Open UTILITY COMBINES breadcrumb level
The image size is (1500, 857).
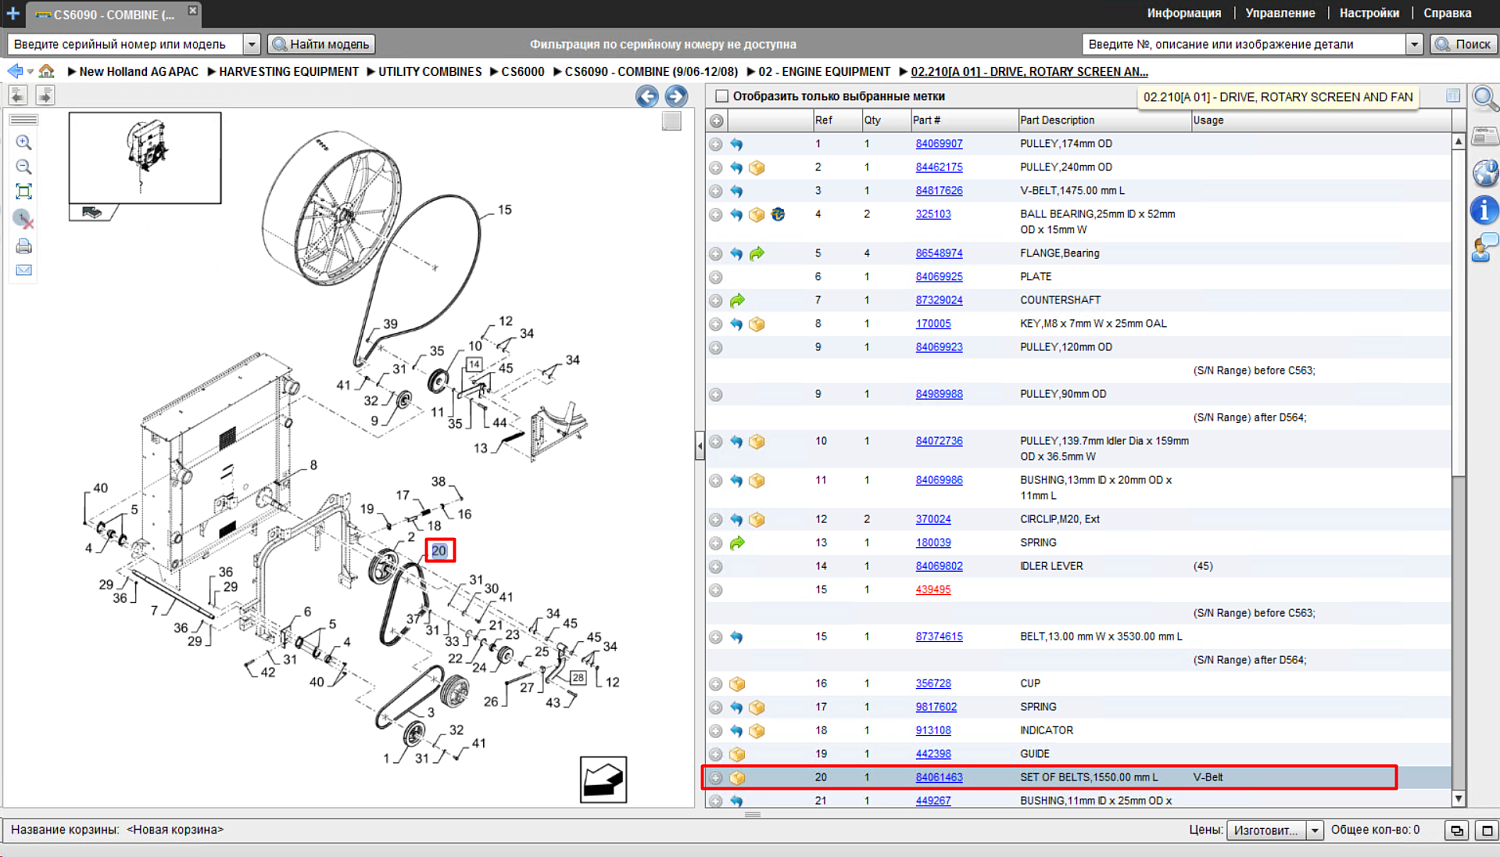430,72
